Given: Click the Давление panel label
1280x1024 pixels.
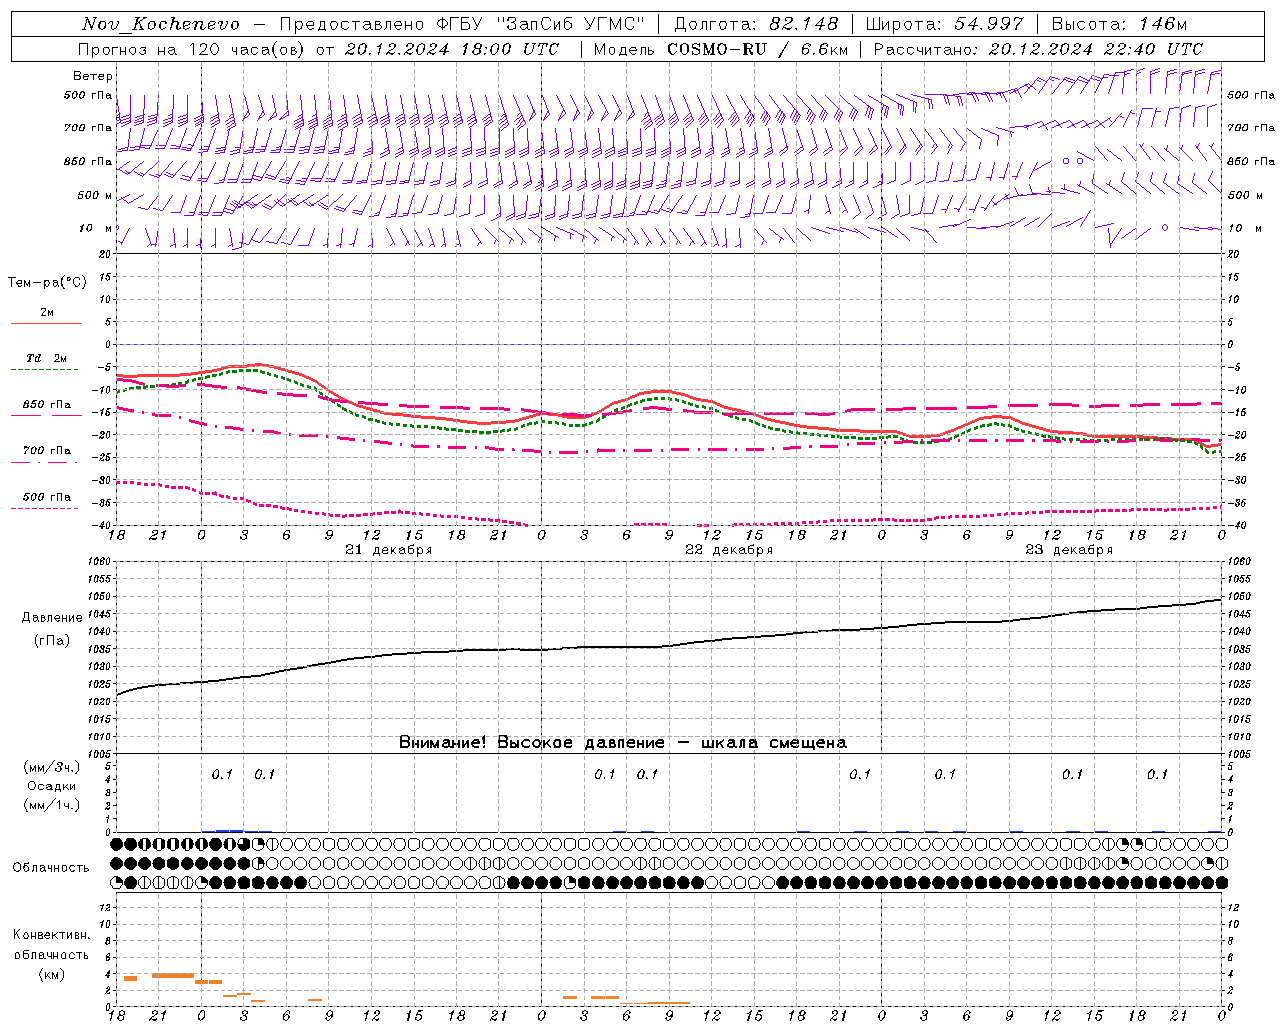Looking at the screenshot, I should 52,618.
